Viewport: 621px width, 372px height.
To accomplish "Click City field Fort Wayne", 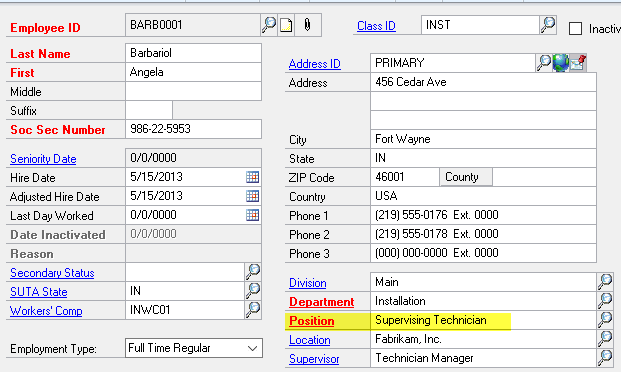I will (x=484, y=139).
